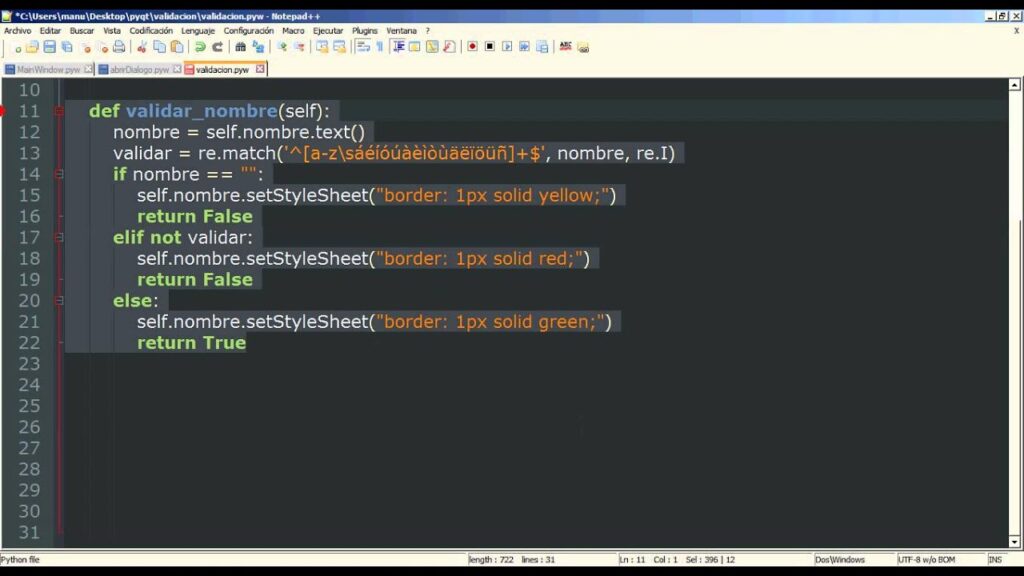Close the abrirDialogo.pyw tab
The image size is (1024, 576).
(x=177, y=69)
